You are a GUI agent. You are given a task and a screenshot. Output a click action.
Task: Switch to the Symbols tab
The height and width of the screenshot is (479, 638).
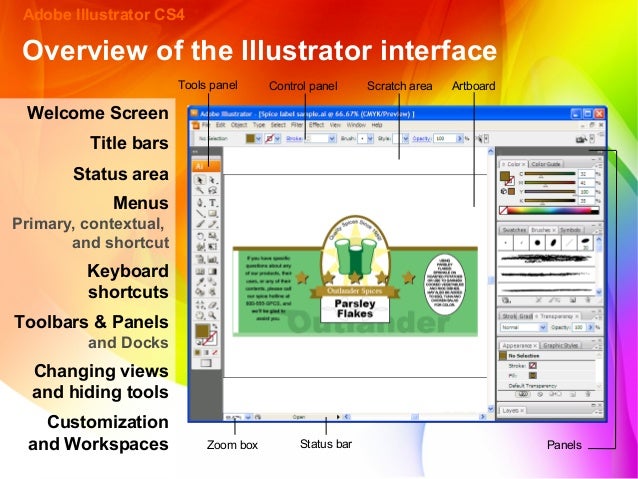tap(570, 230)
